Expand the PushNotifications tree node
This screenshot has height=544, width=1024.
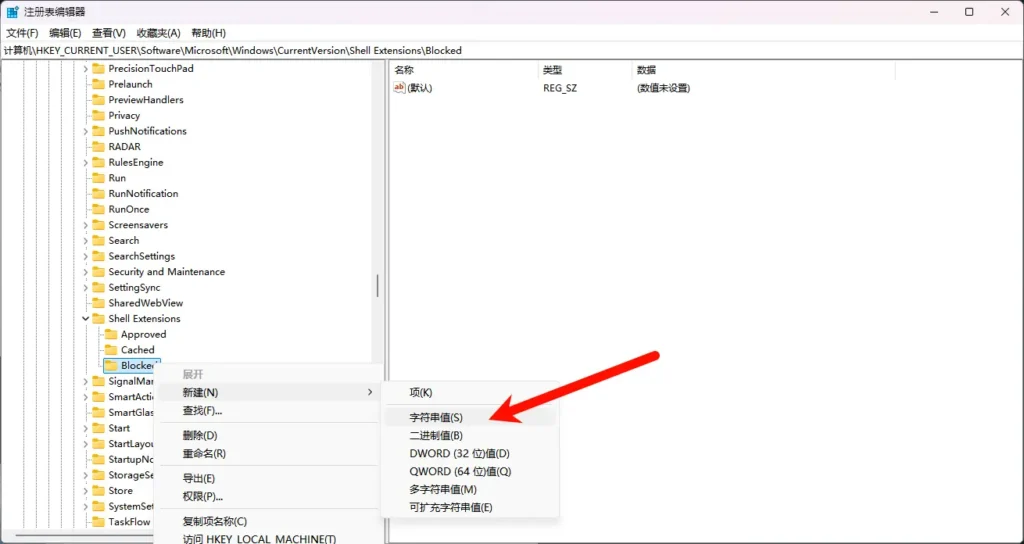pos(86,131)
